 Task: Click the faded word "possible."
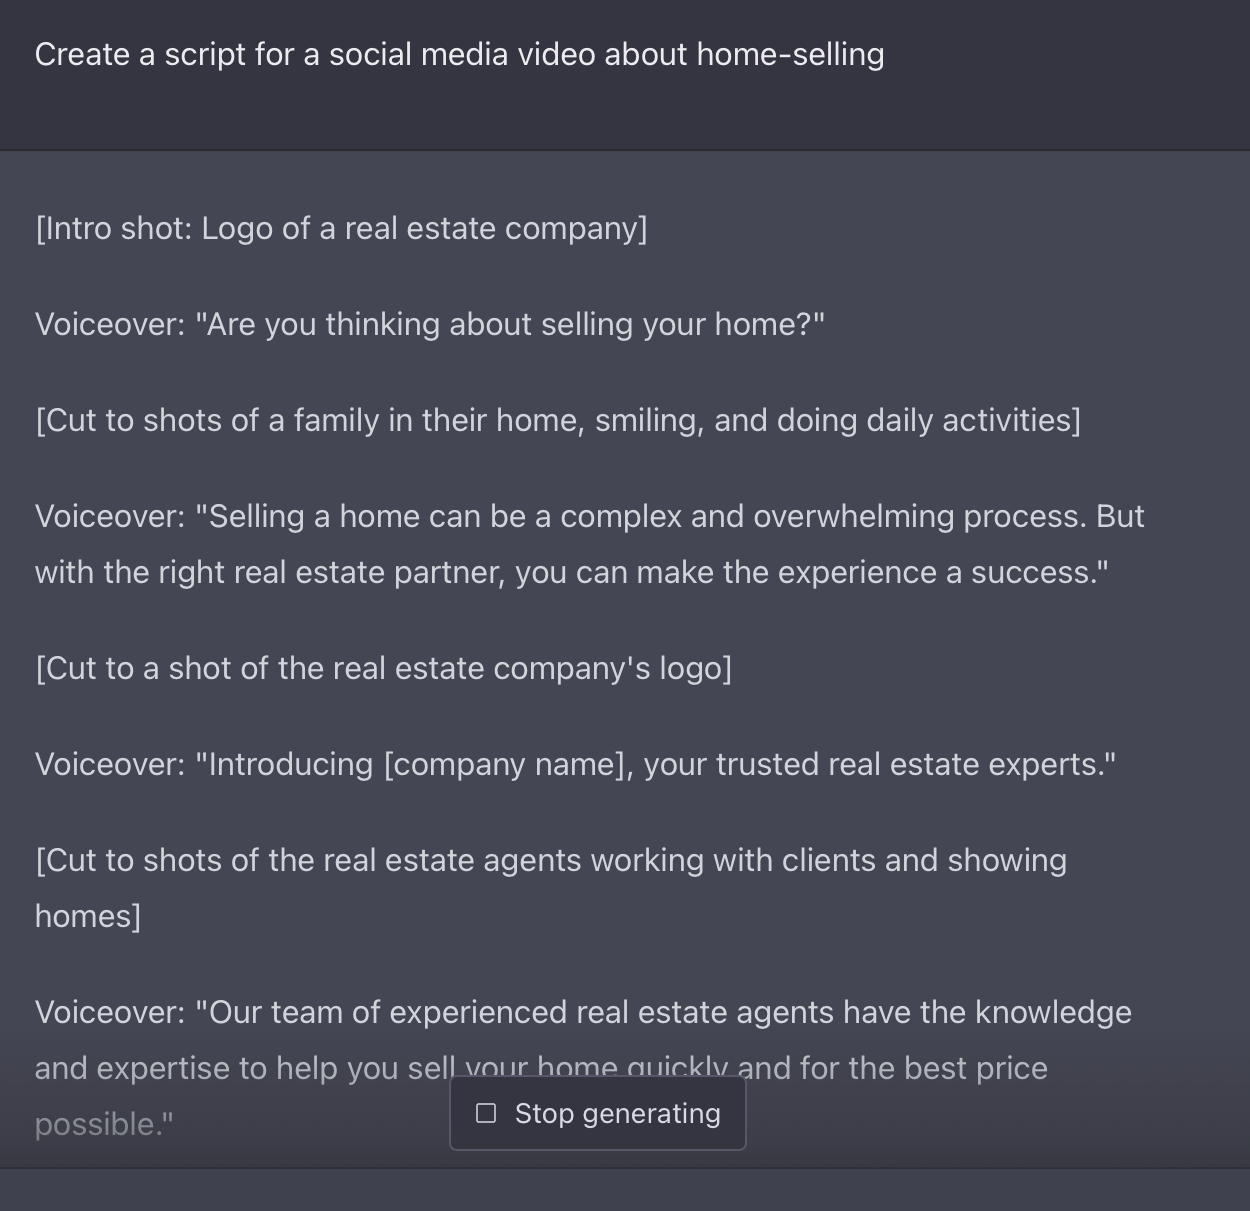(x=104, y=1124)
